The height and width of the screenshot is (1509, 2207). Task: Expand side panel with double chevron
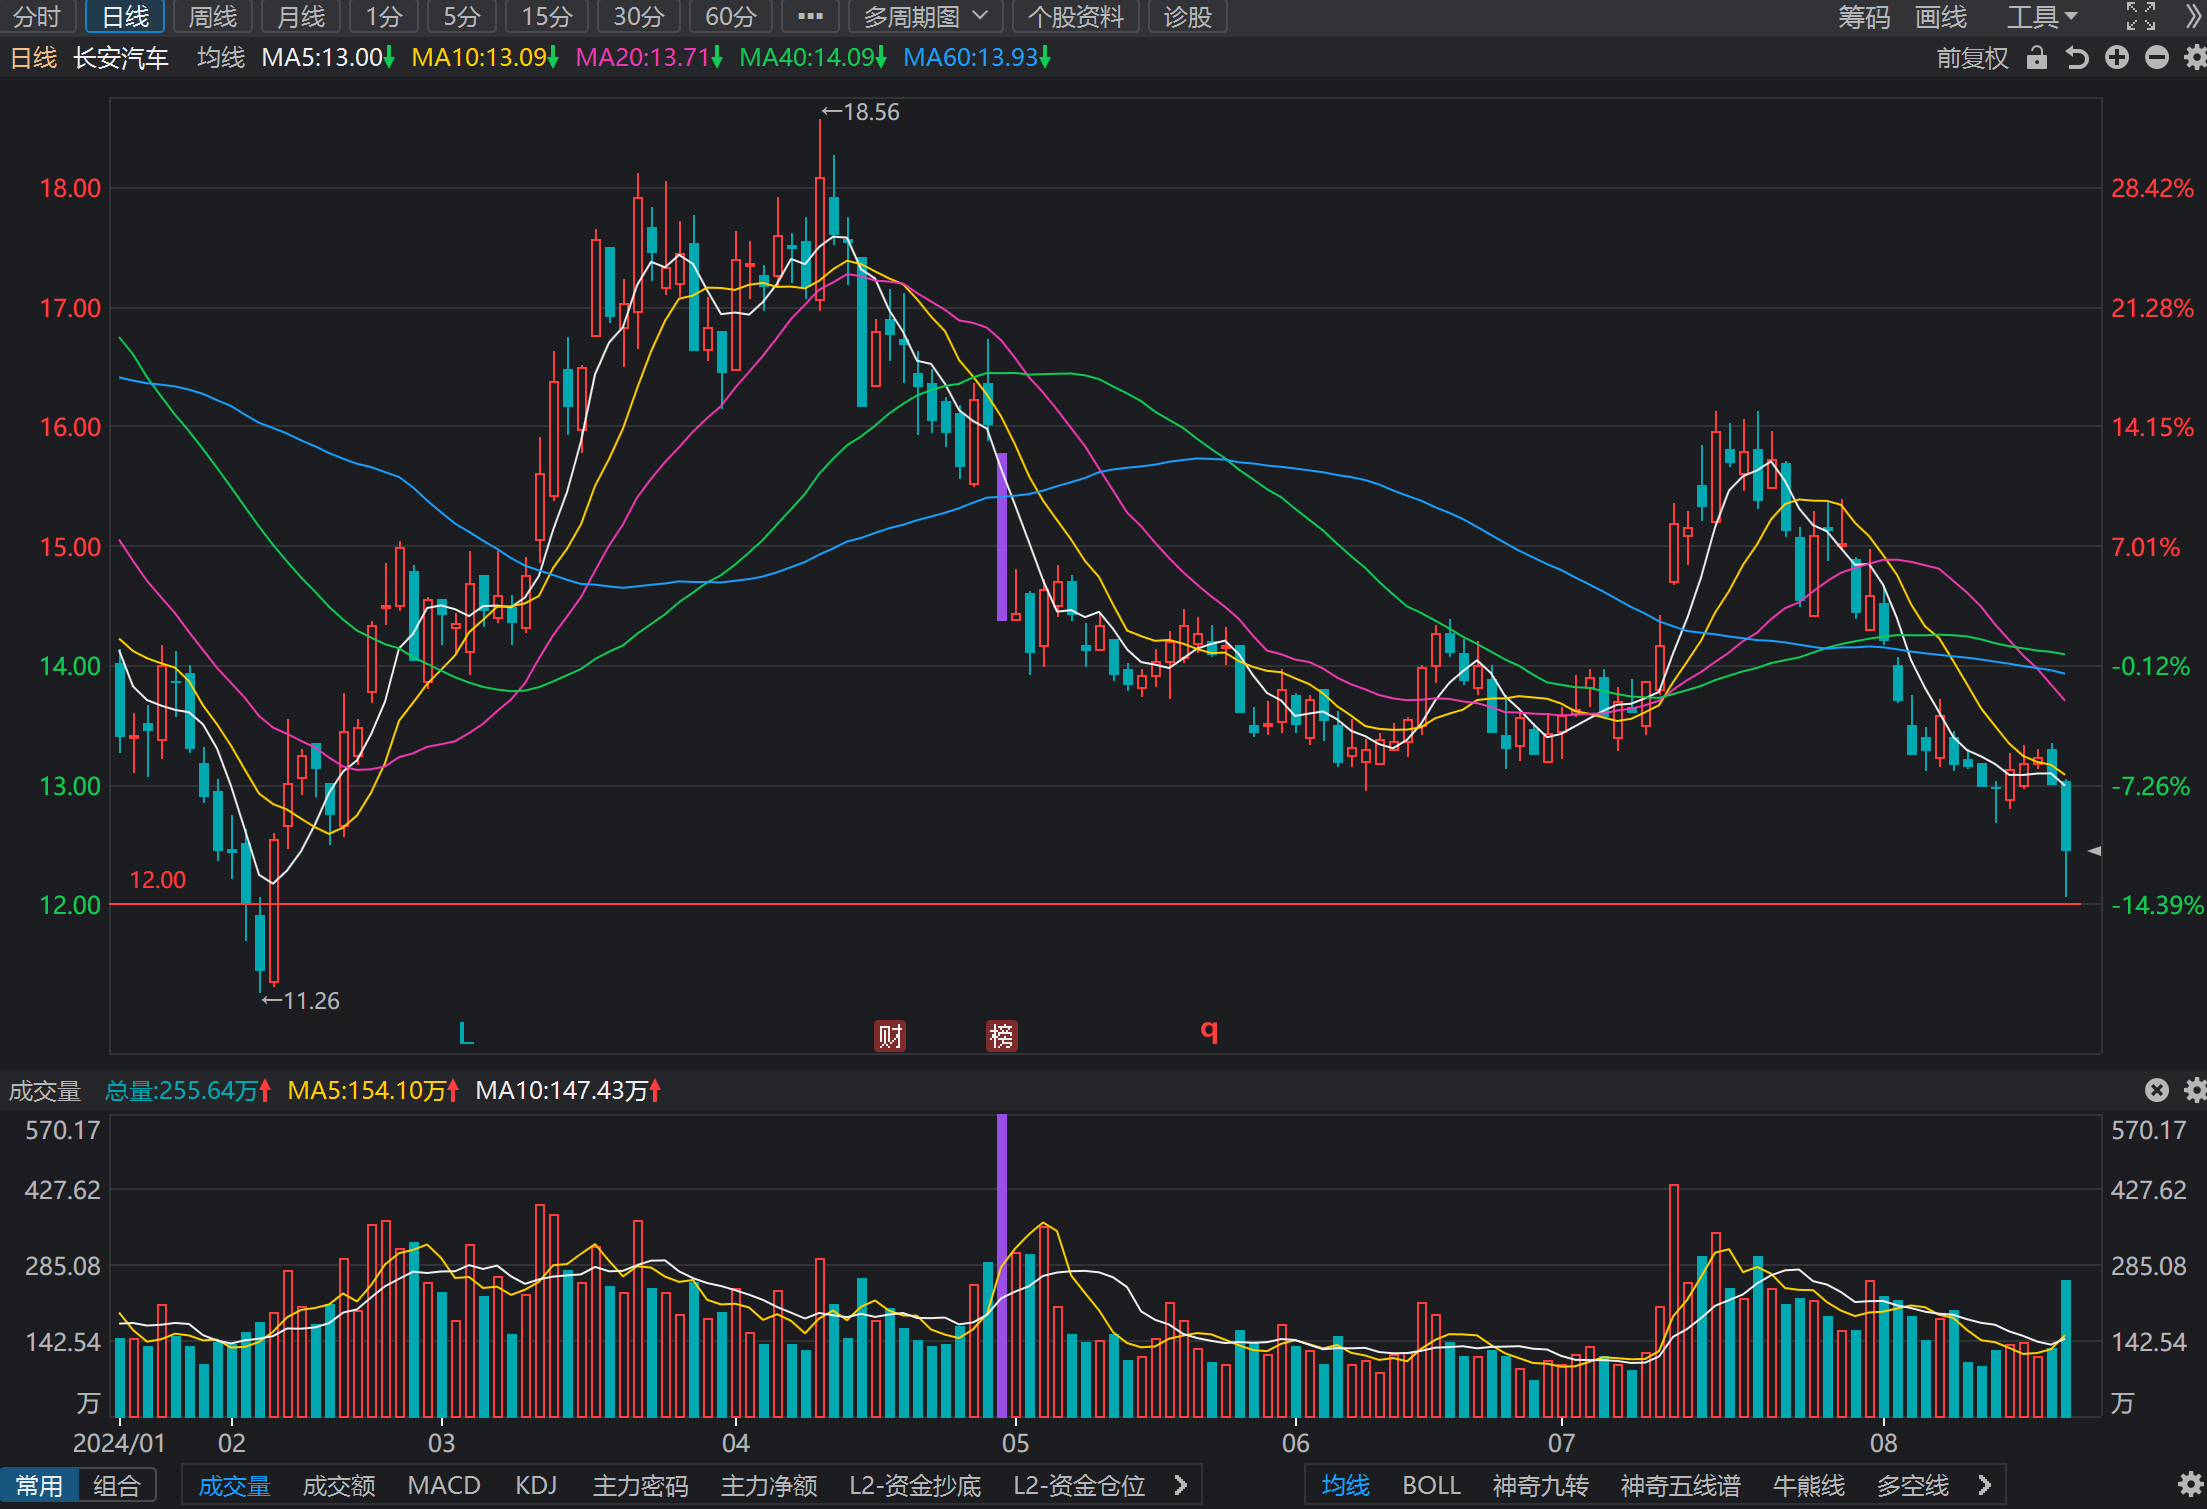click(2193, 17)
